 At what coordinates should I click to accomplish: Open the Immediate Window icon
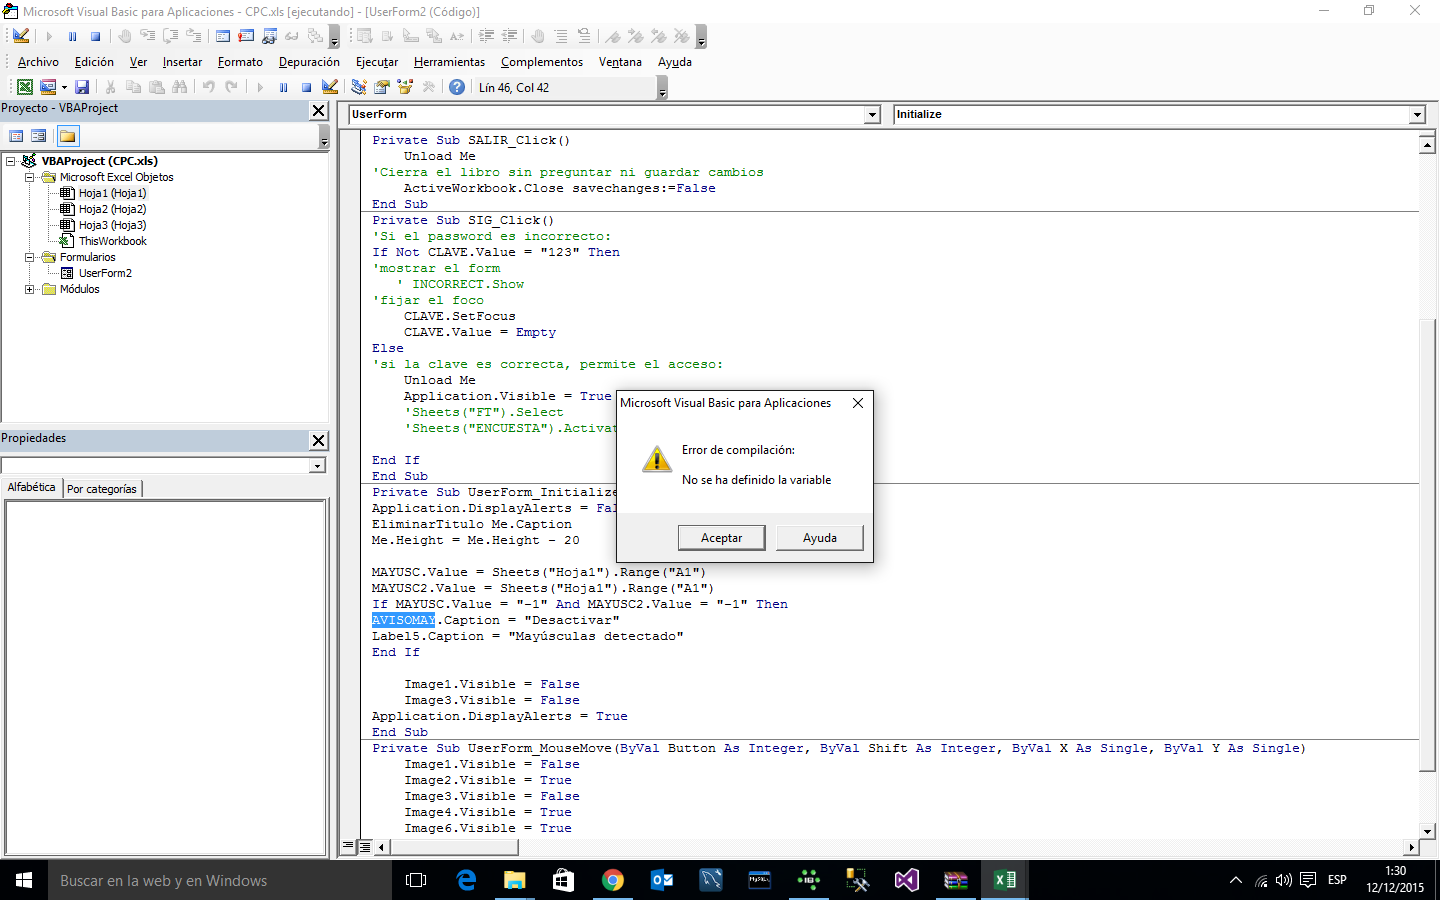coord(246,36)
